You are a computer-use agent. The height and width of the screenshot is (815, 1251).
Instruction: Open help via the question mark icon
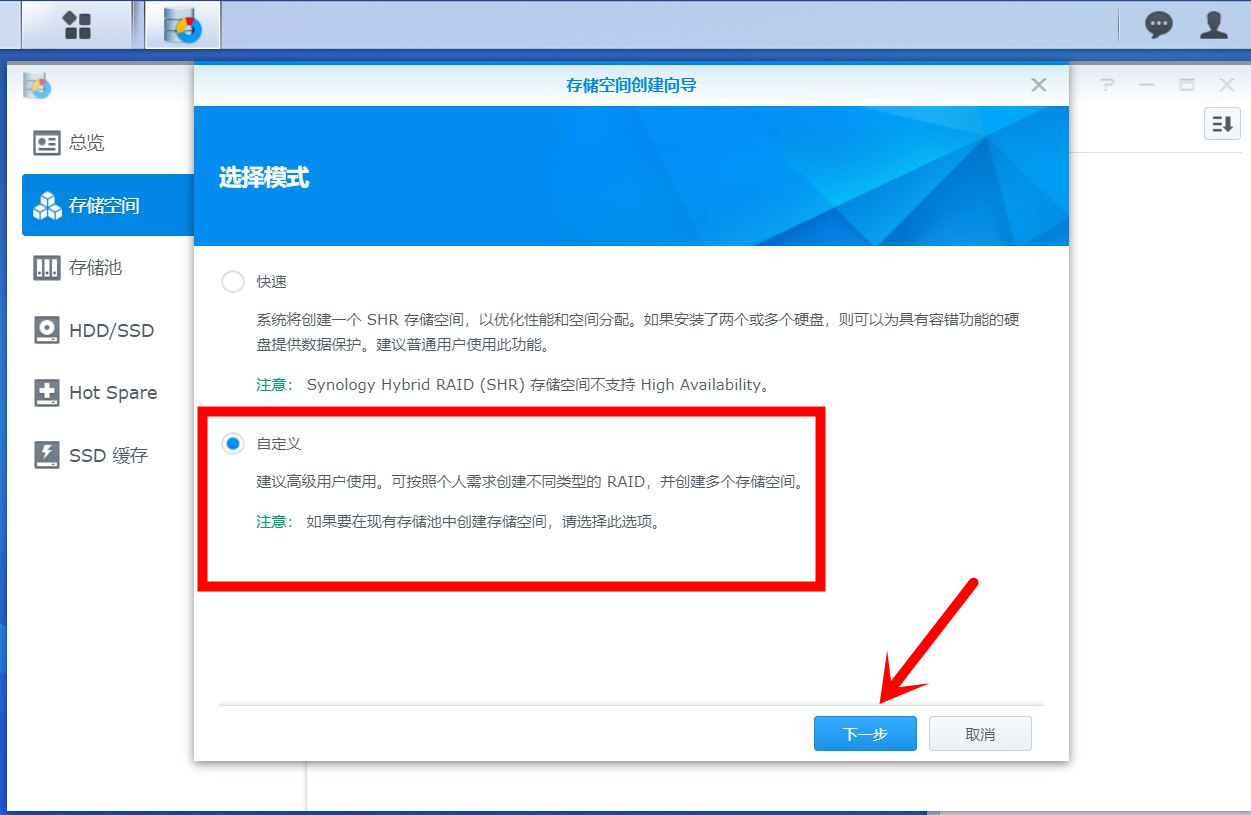(1106, 85)
